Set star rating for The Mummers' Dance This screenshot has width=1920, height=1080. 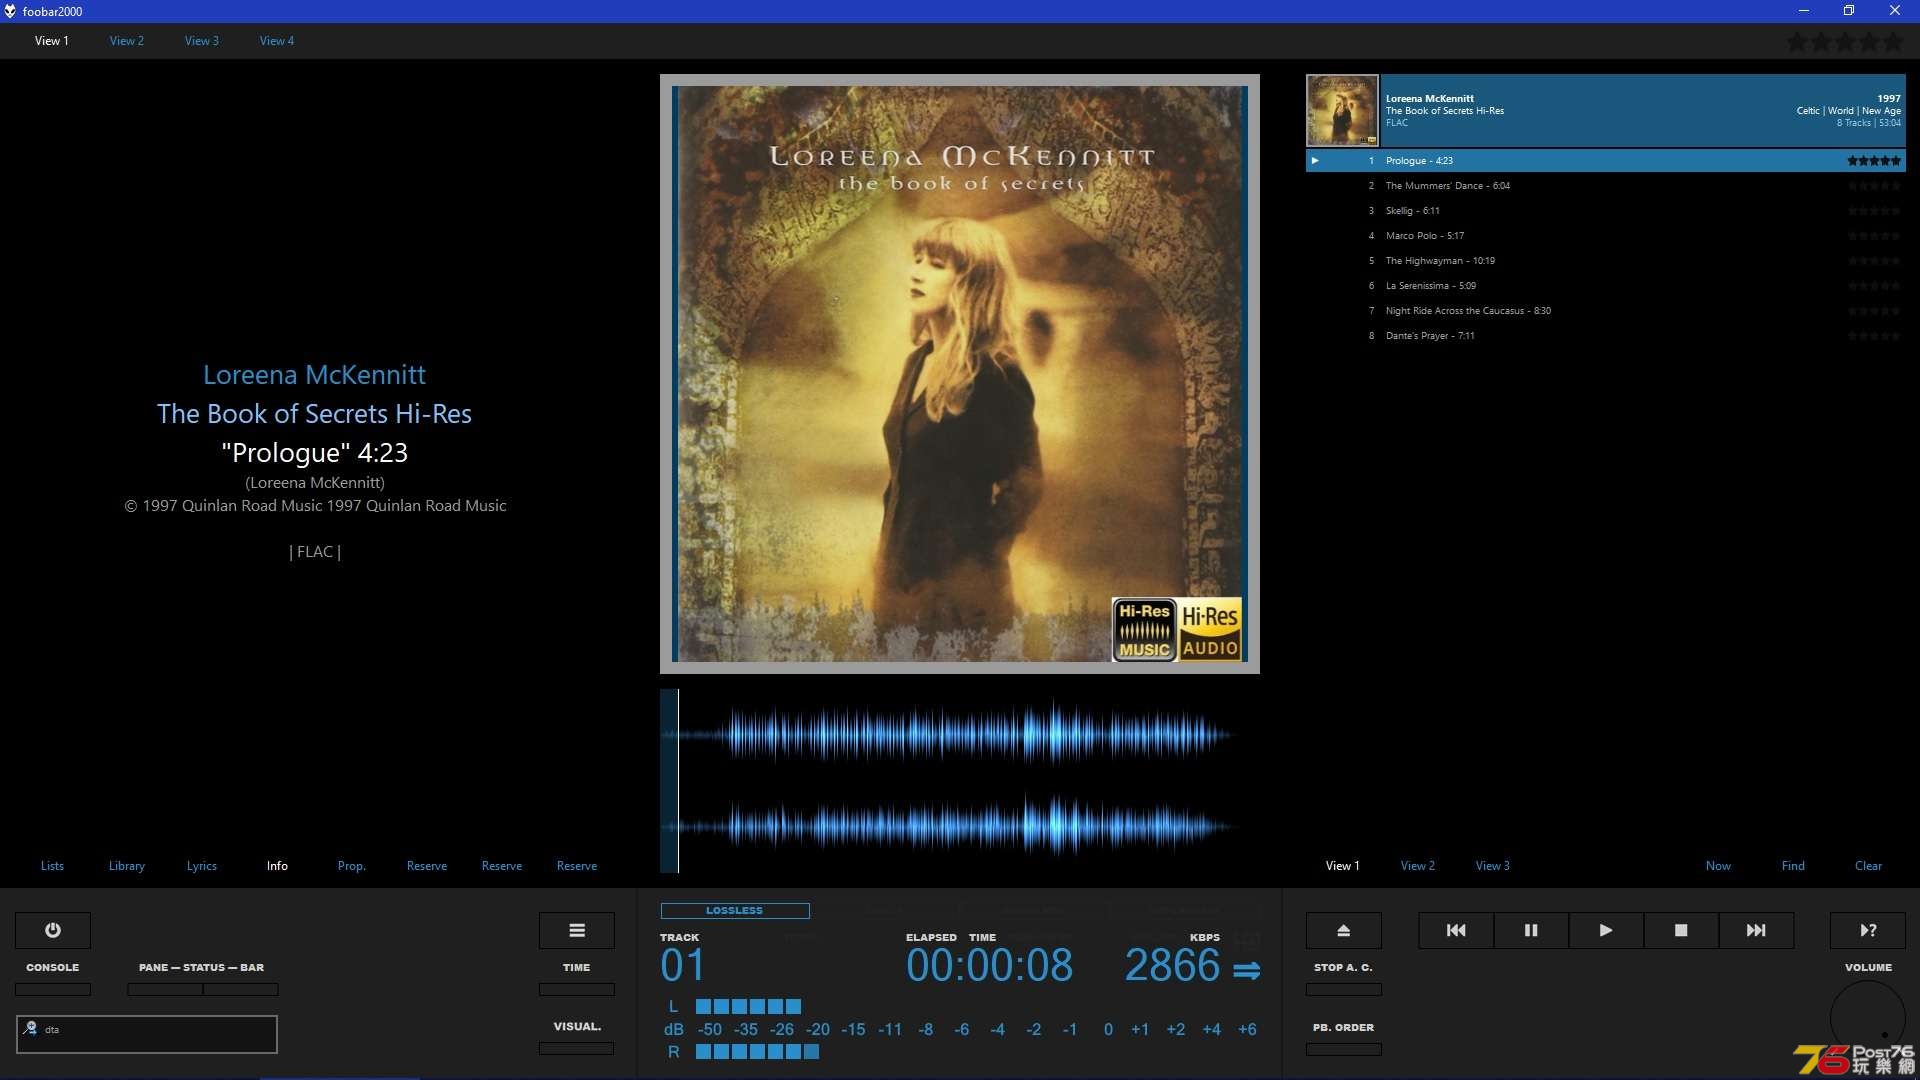coord(1874,186)
